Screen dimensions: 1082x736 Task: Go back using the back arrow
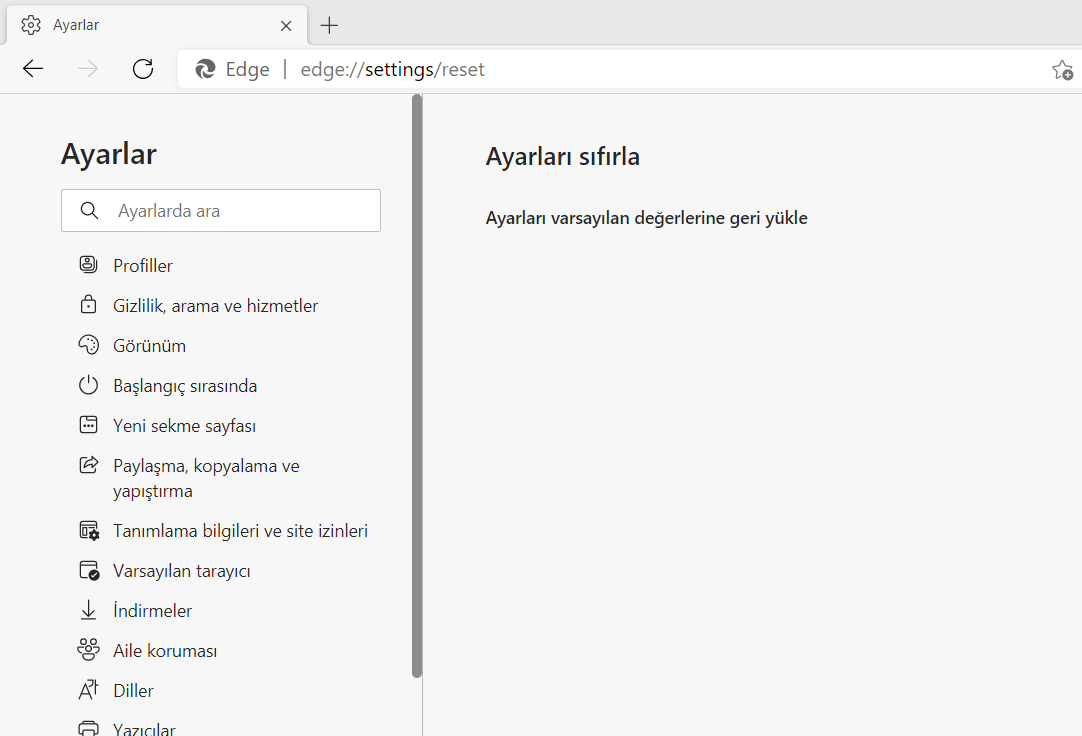click(x=33, y=69)
